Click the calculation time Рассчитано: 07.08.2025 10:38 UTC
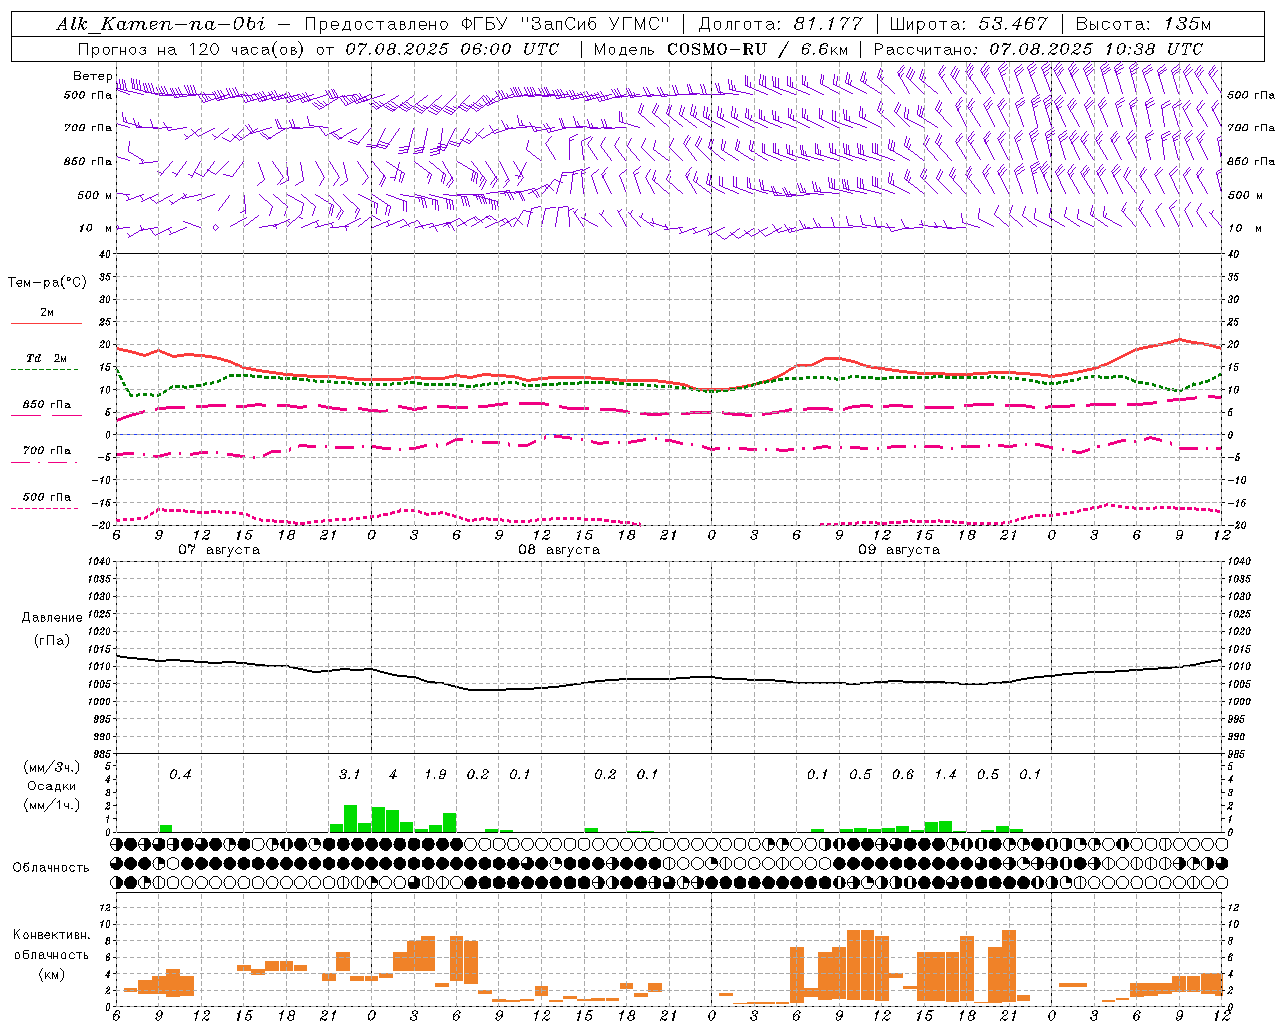The image size is (1280, 1024). 1038,49
